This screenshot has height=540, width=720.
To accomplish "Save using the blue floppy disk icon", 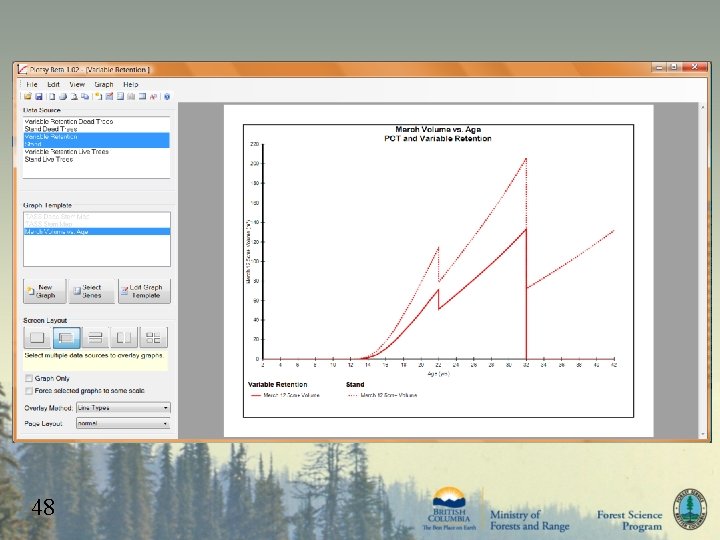I will (39, 96).
